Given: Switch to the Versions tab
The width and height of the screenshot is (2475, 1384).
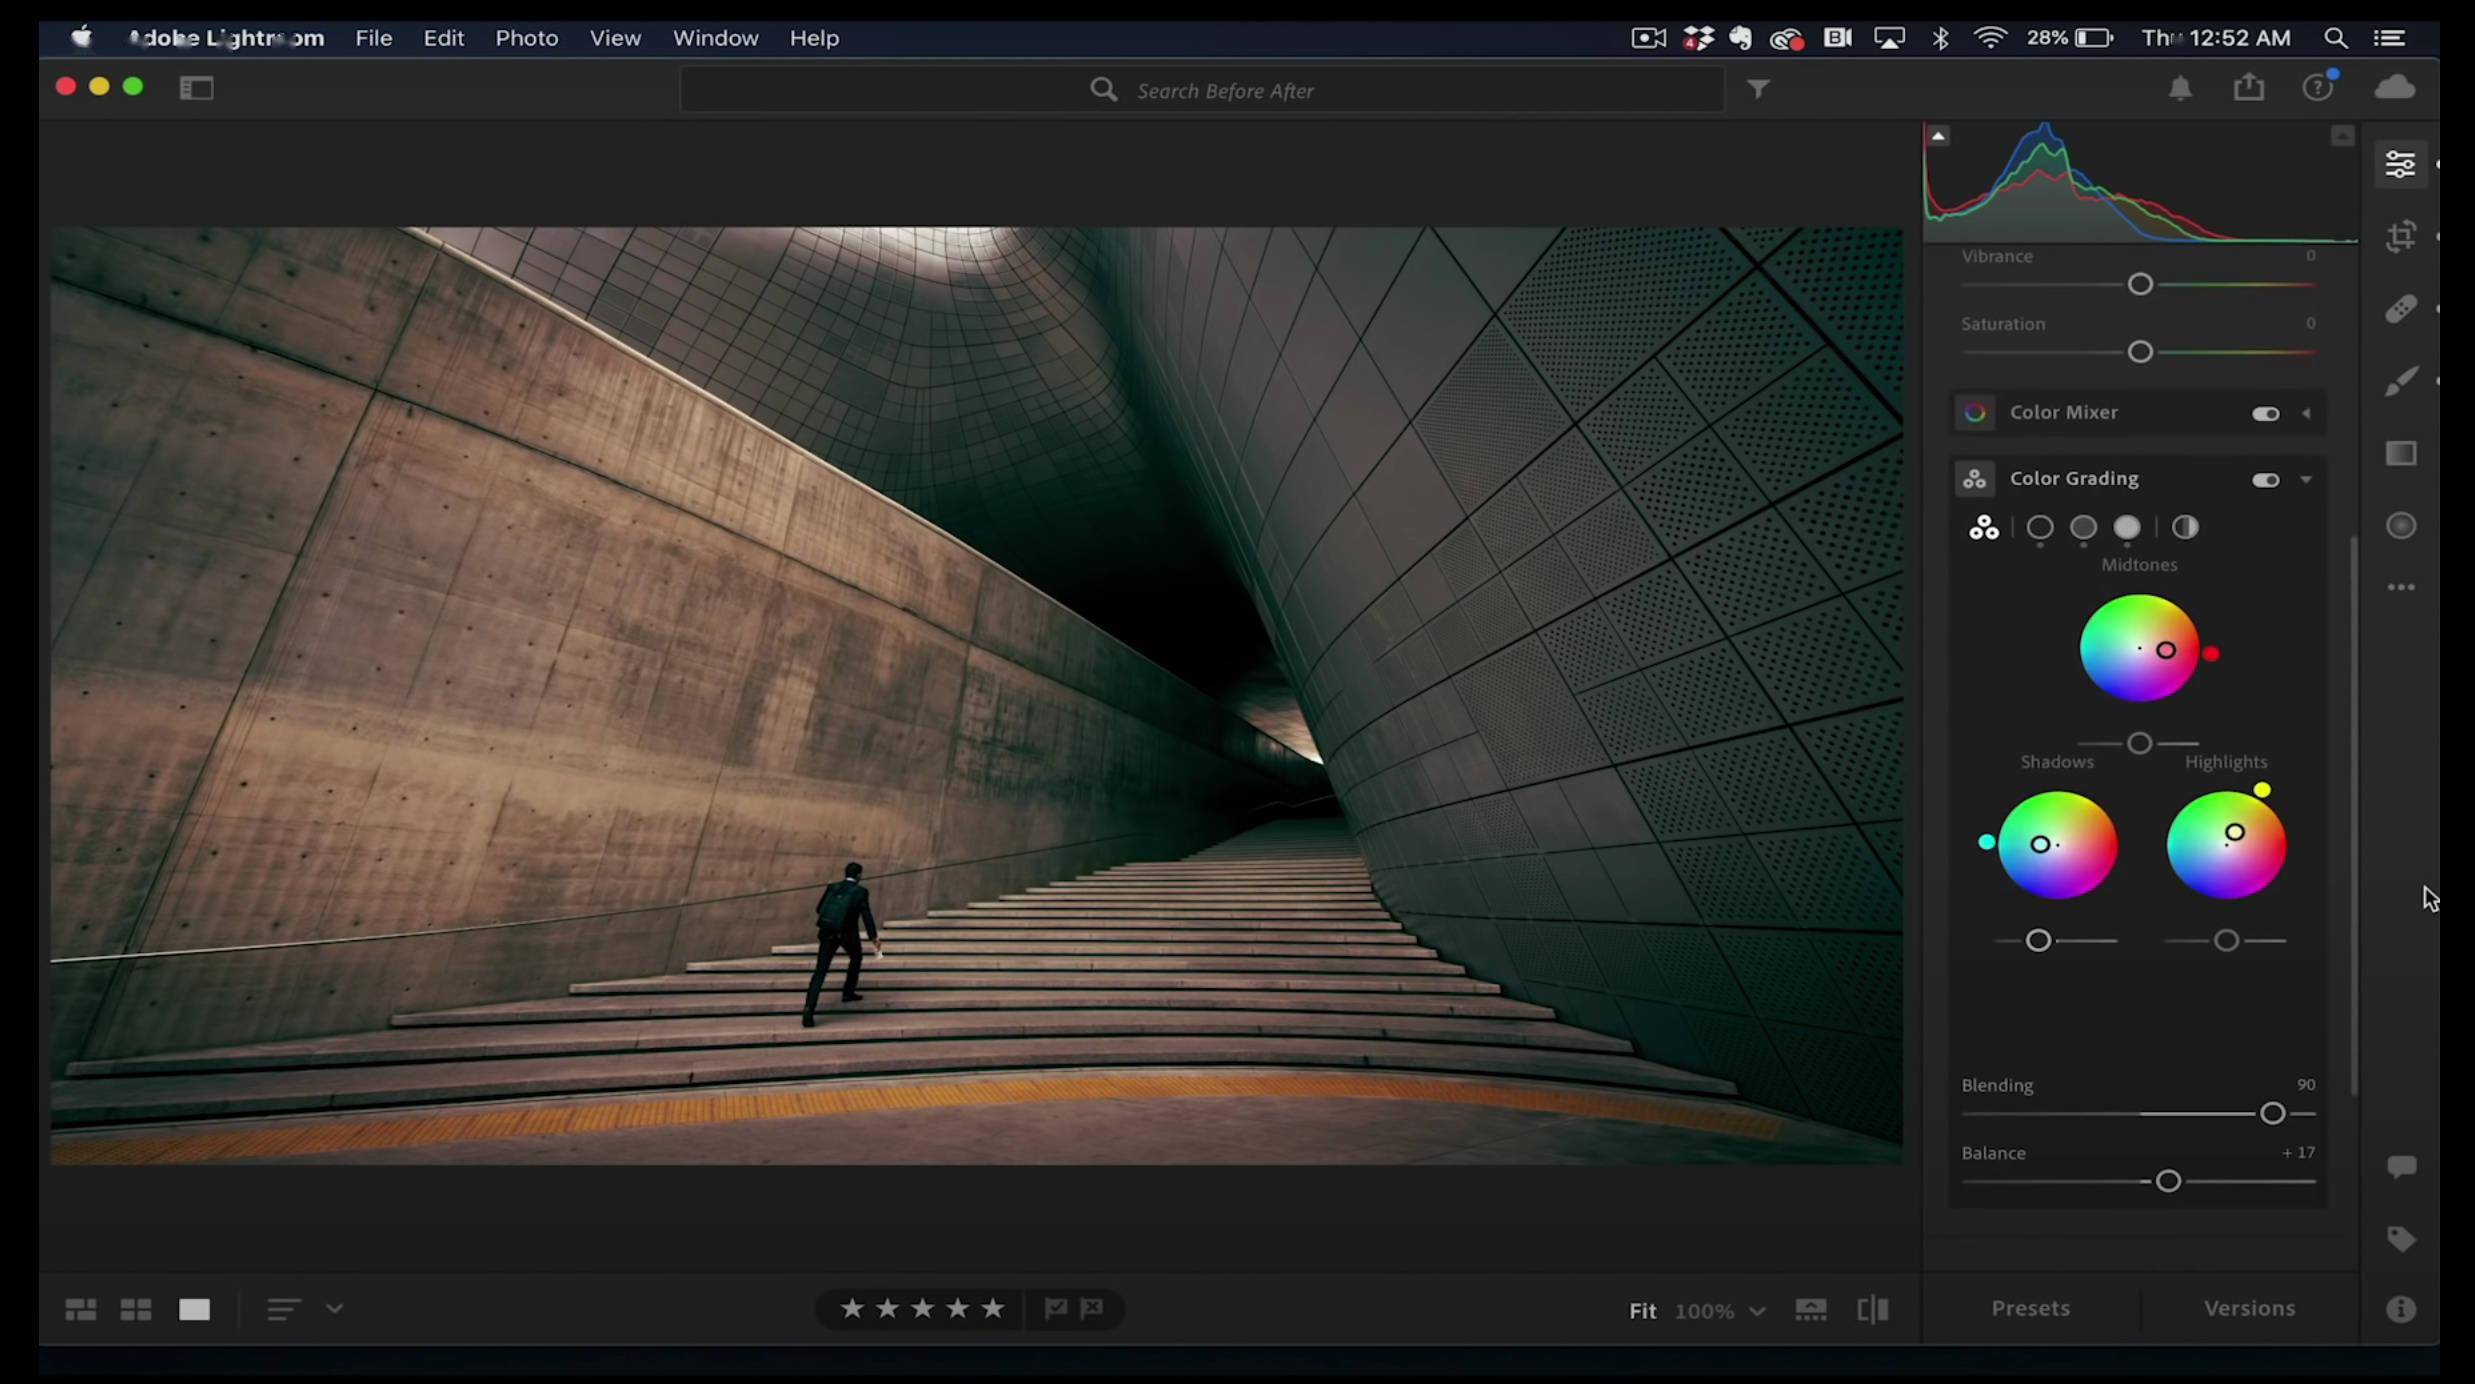Looking at the screenshot, I should 2249,1308.
